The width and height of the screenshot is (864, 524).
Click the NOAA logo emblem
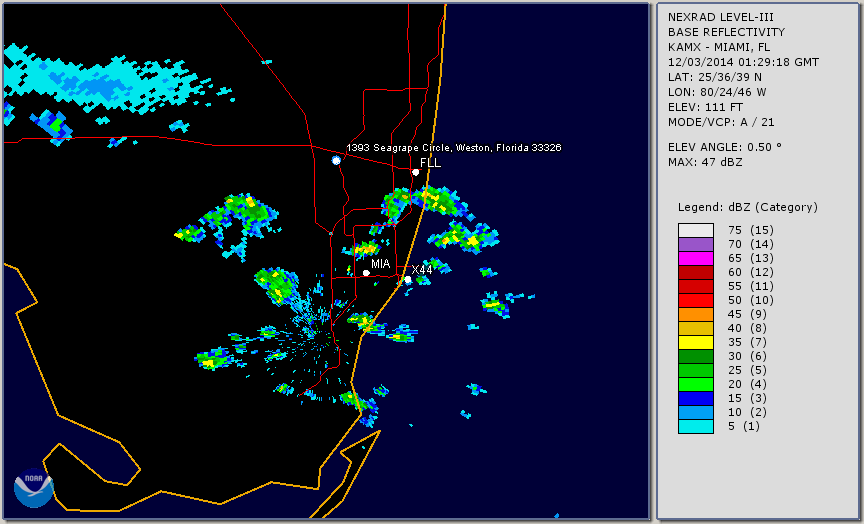point(34,488)
